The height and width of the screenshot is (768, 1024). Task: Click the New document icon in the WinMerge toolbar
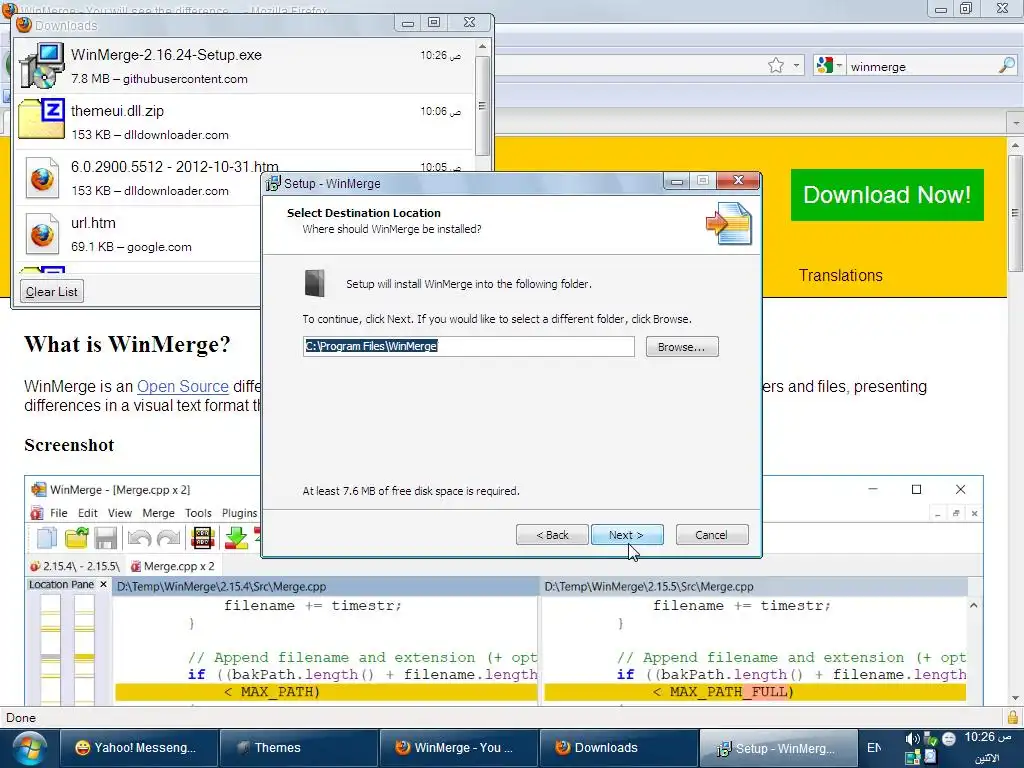47,538
